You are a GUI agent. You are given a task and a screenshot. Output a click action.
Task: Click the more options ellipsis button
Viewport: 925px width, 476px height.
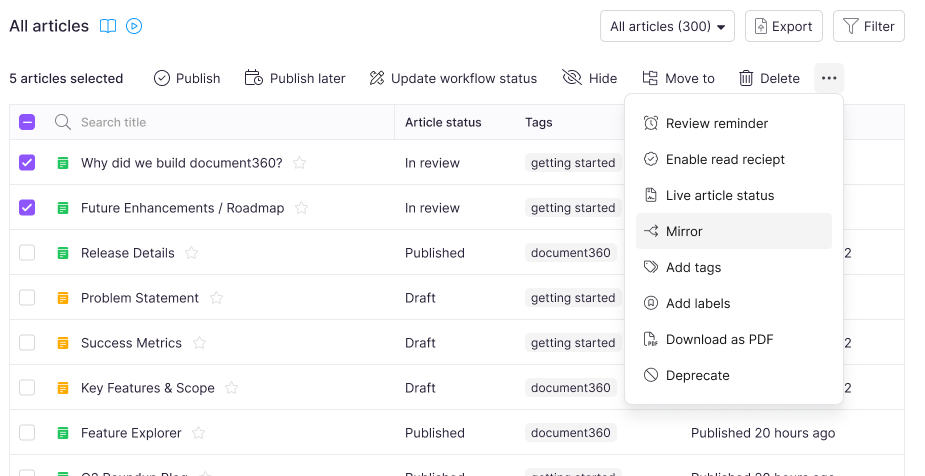[829, 78]
